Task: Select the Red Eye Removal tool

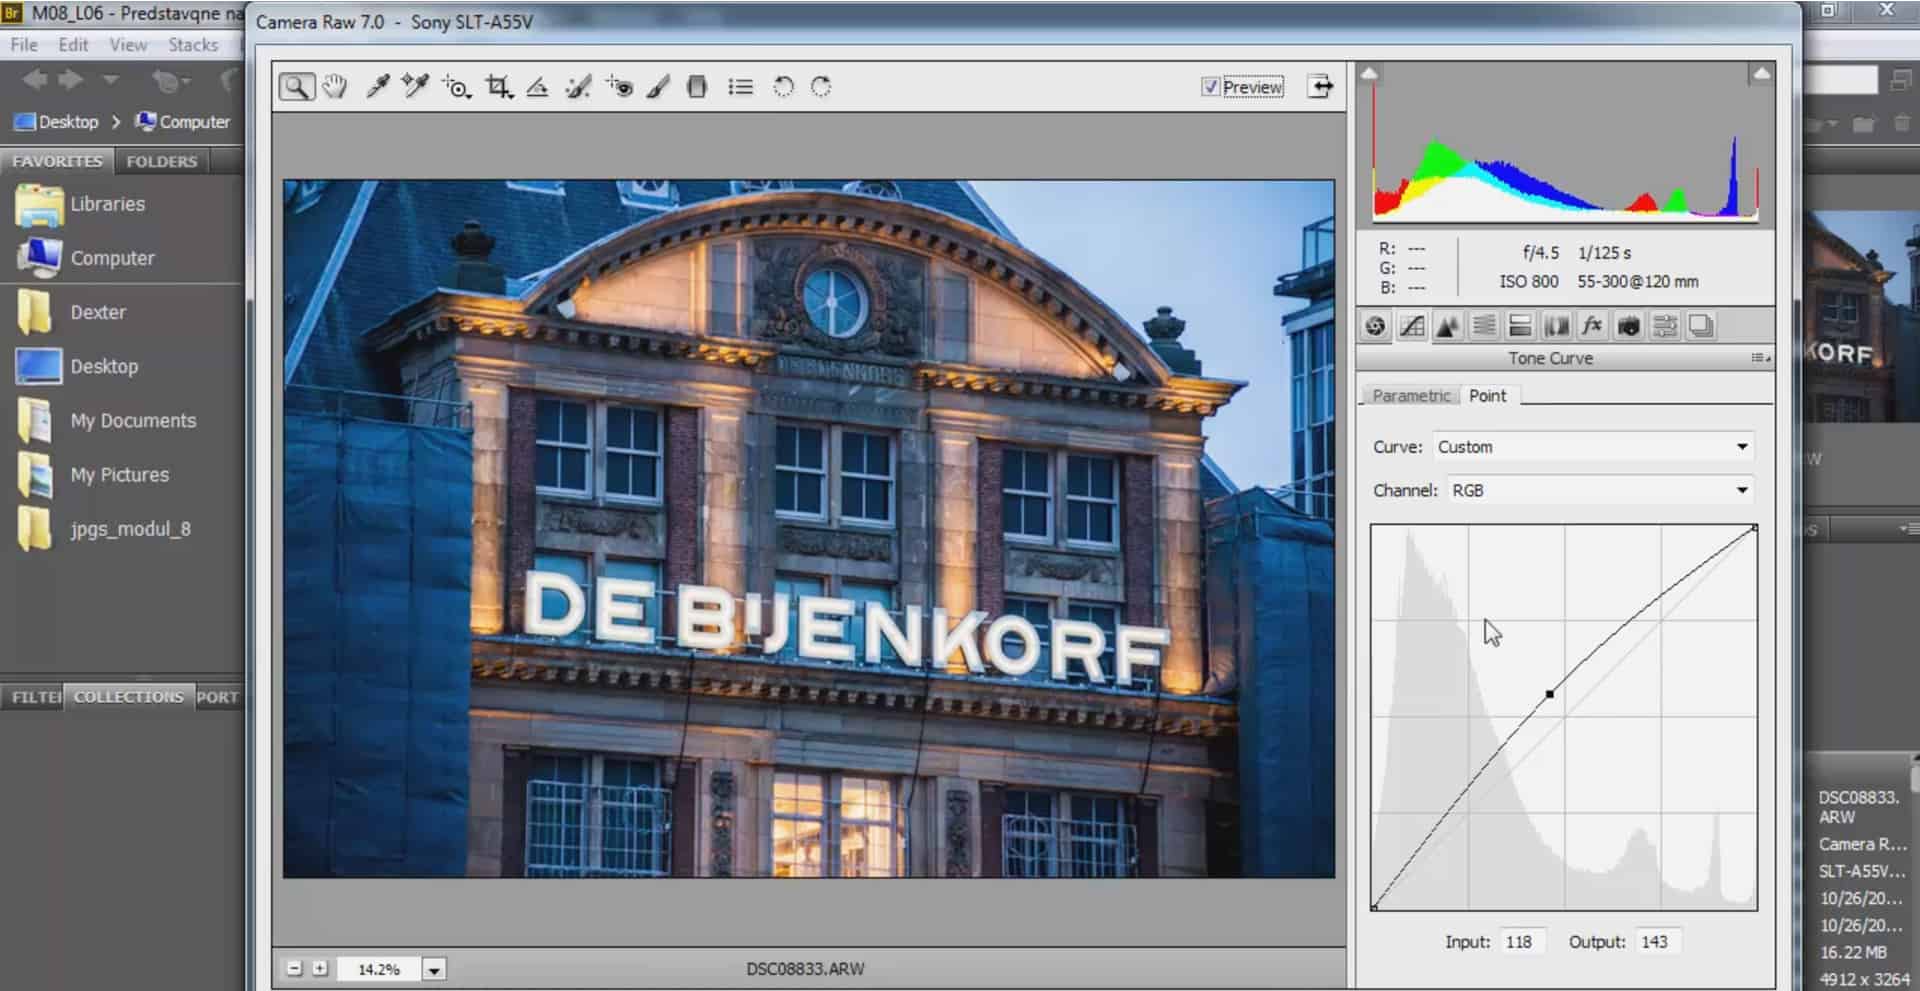Action: [619, 87]
